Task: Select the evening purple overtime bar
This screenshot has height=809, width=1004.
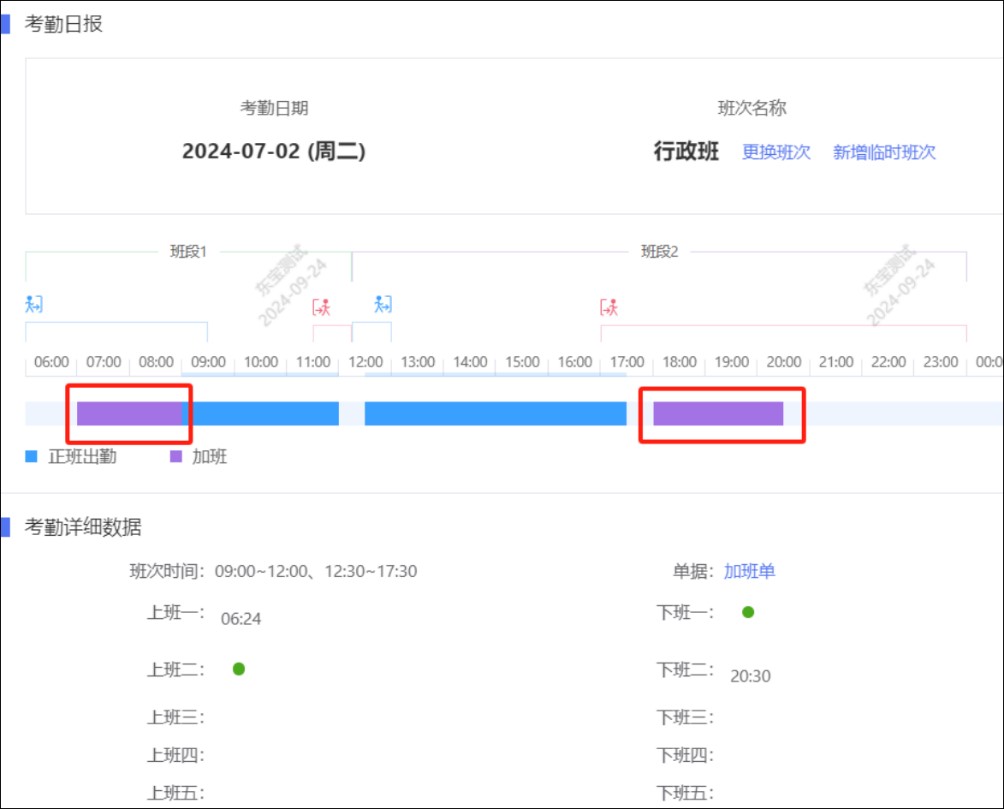Action: [x=718, y=413]
